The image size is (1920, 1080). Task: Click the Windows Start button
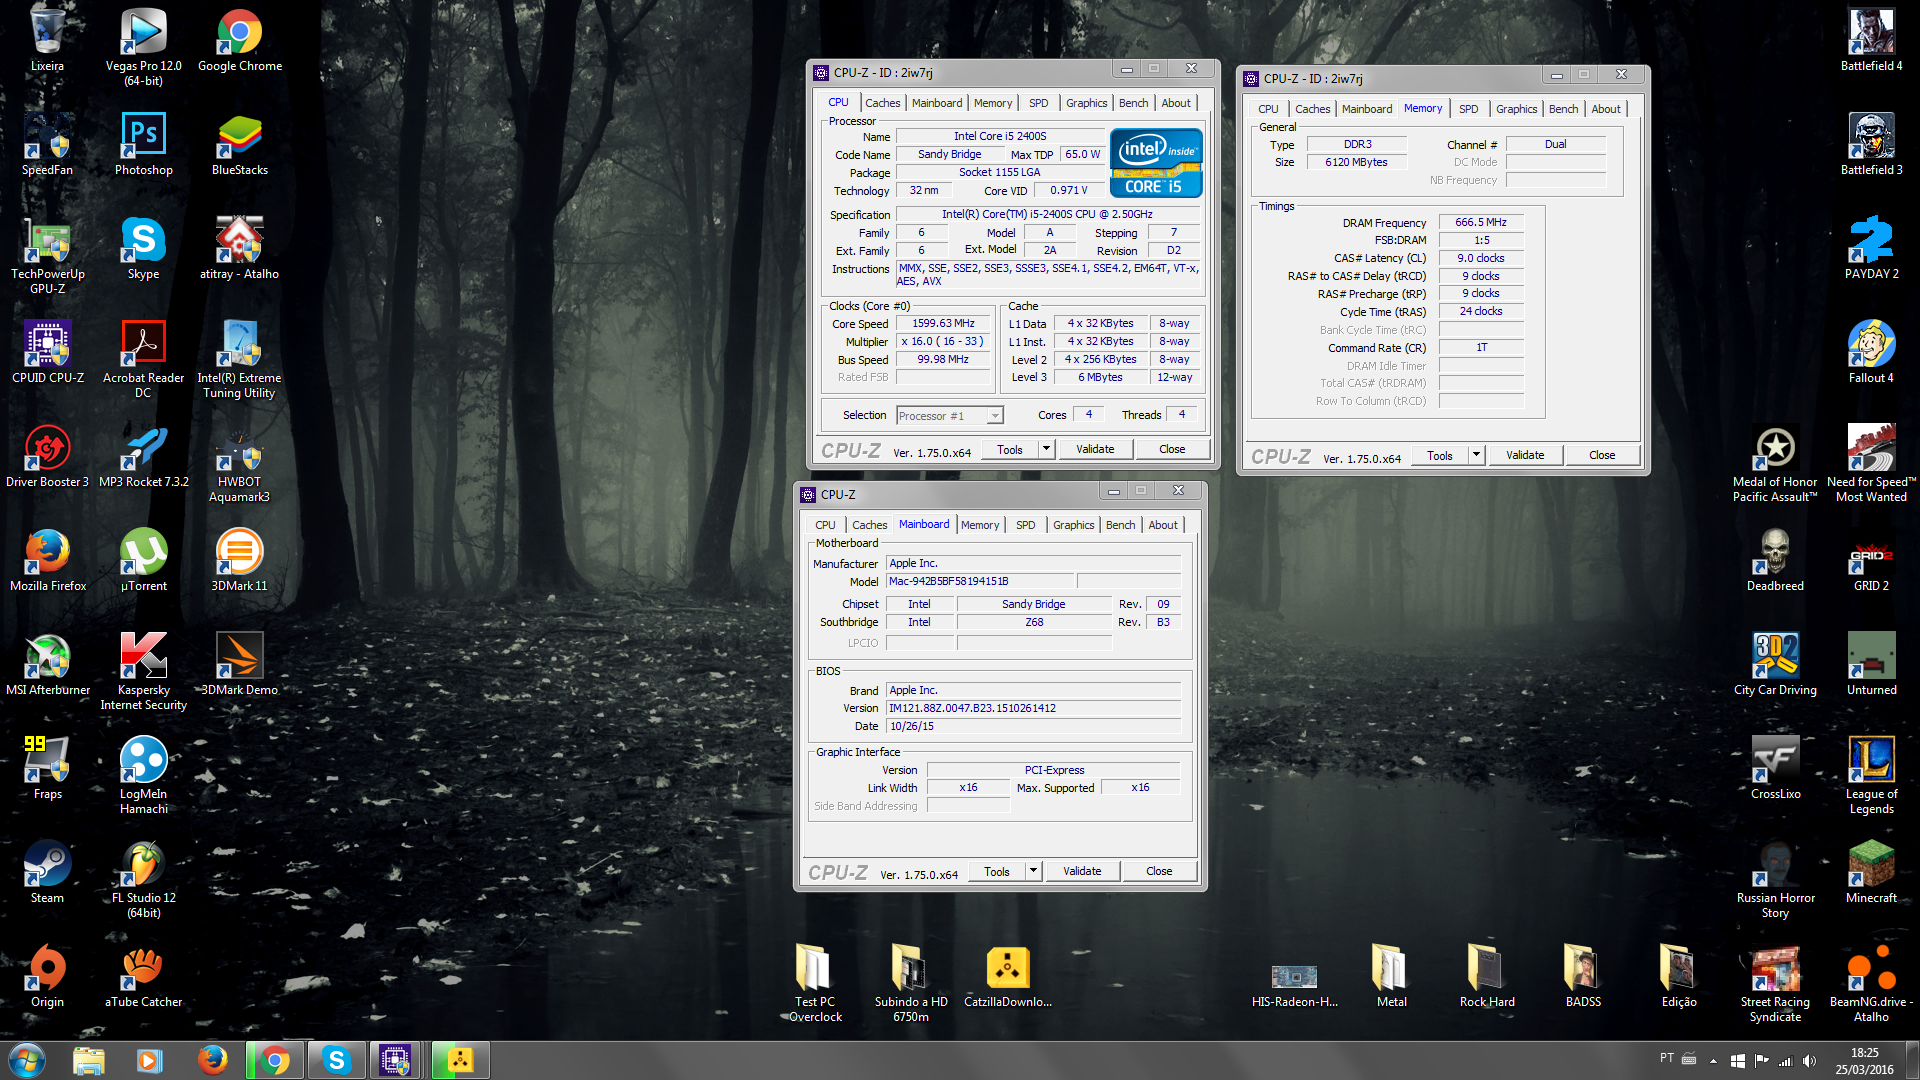point(27,1060)
